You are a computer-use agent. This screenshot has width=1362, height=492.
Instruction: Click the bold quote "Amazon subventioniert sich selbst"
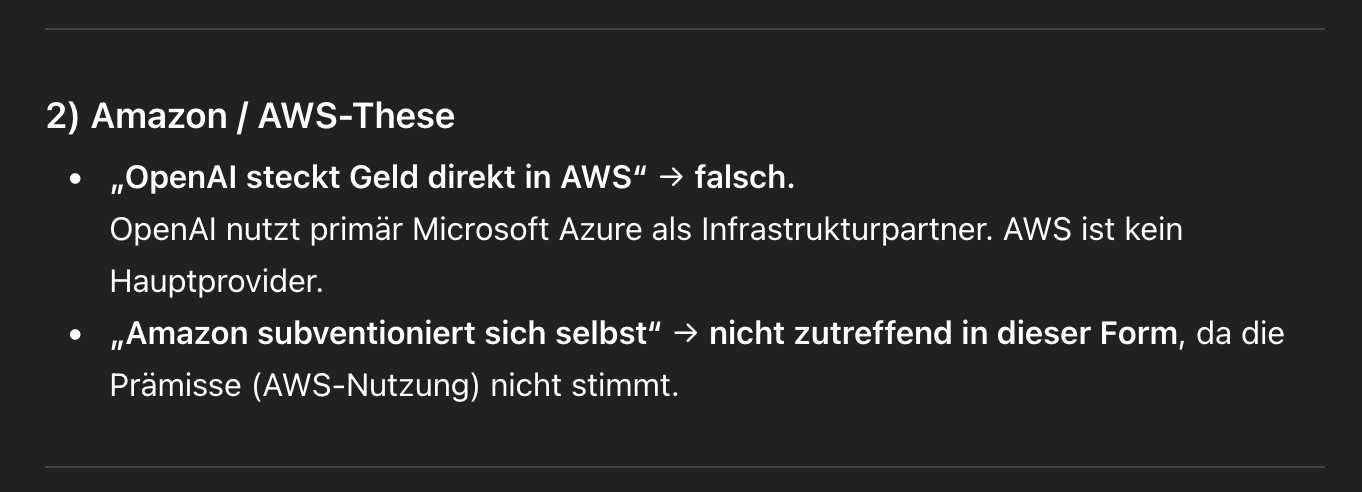tap(386, 334)
